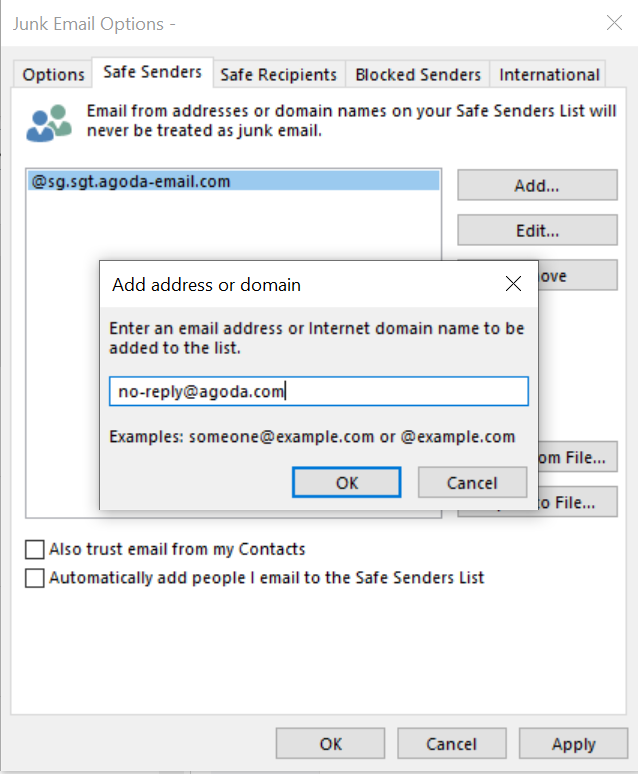
Task: Open the Safe Recipients tab
Action: (x=279, y=75)
